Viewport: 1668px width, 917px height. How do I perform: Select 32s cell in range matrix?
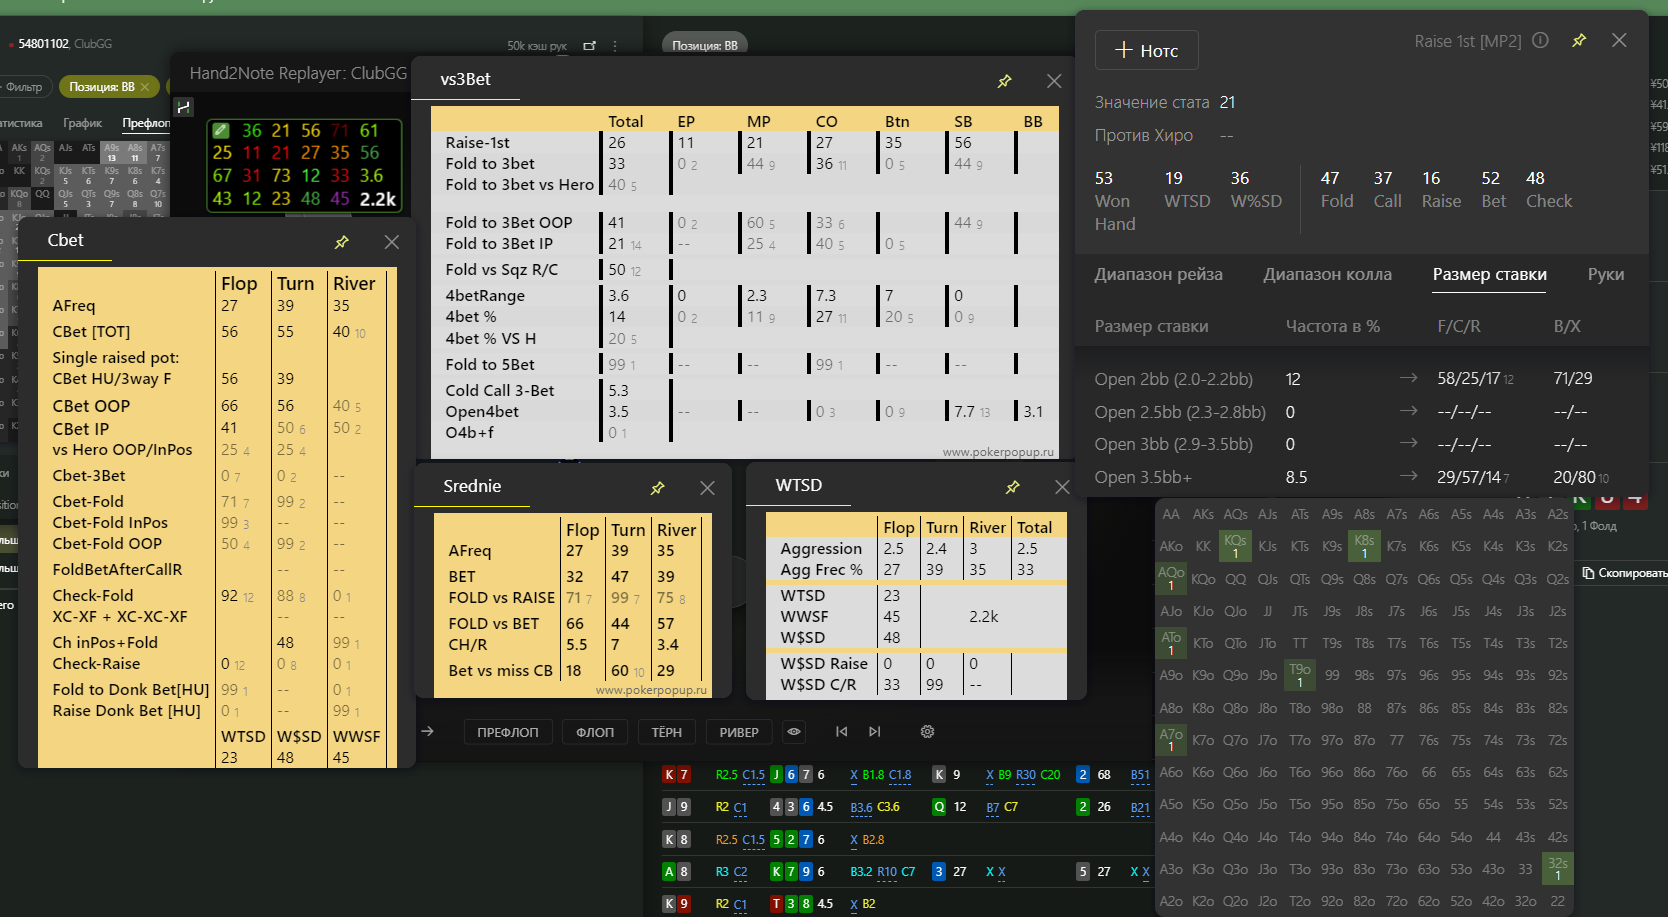1557,869
